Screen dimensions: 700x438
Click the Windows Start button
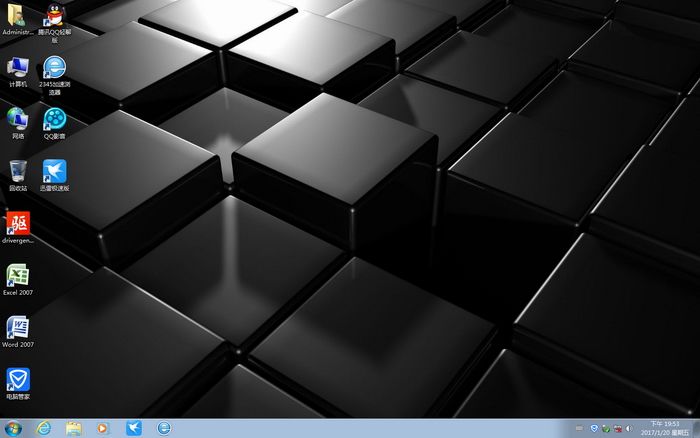point(13,428)
